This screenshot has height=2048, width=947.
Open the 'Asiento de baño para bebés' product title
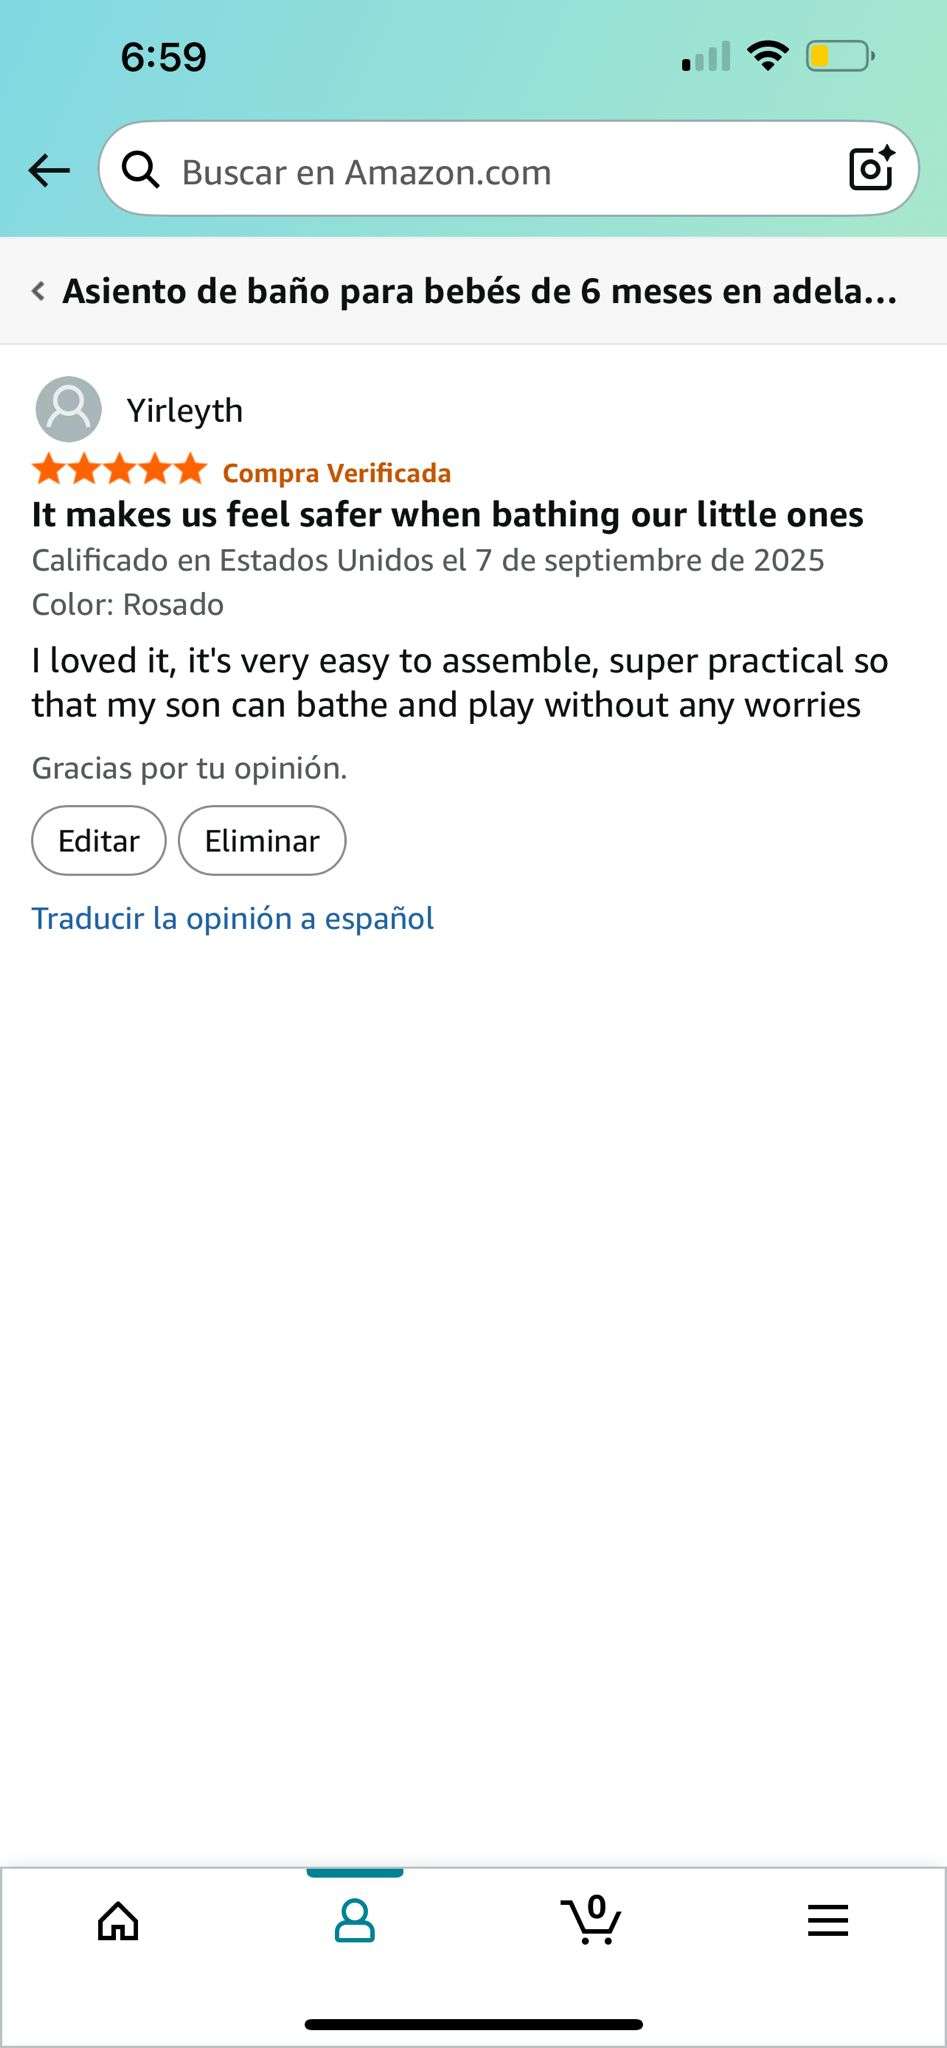pyautogui.click(x=480, y=291)
